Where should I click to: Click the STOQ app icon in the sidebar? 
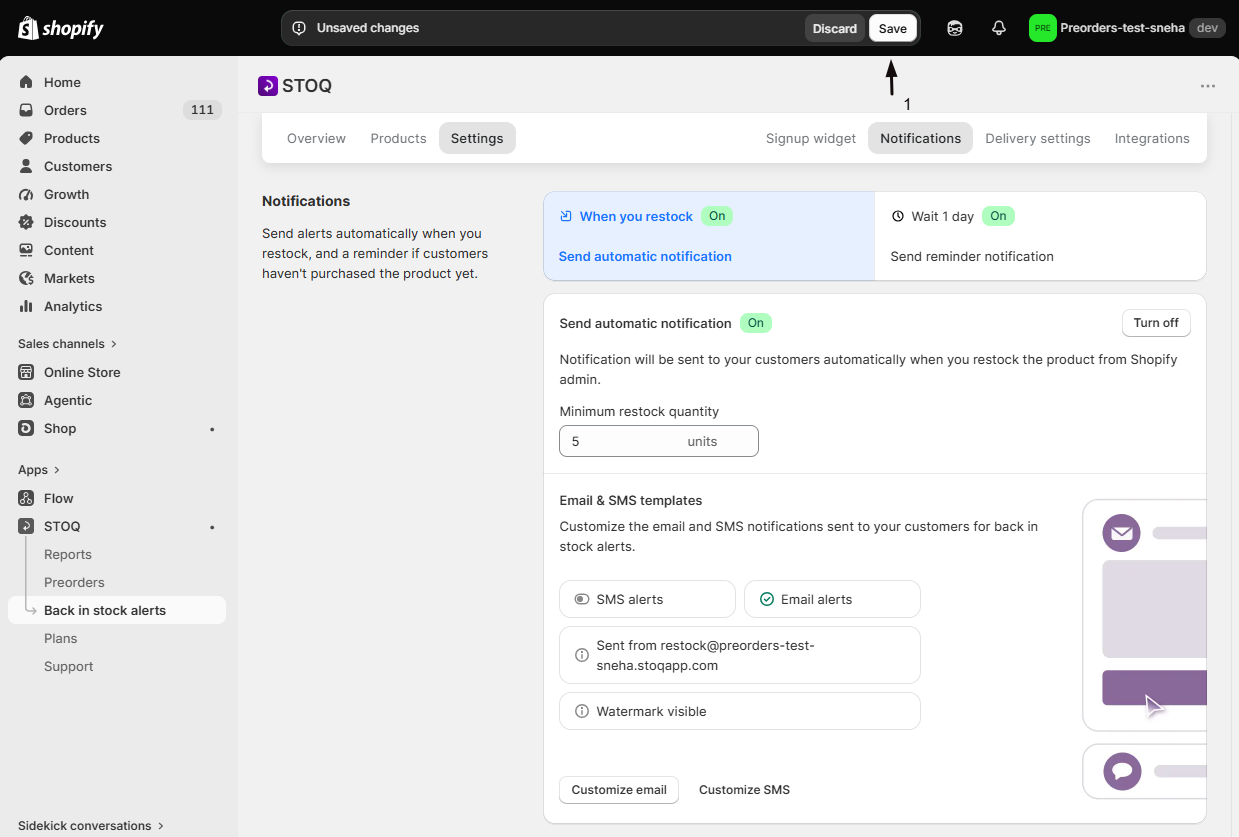click(x=26, y=526)
